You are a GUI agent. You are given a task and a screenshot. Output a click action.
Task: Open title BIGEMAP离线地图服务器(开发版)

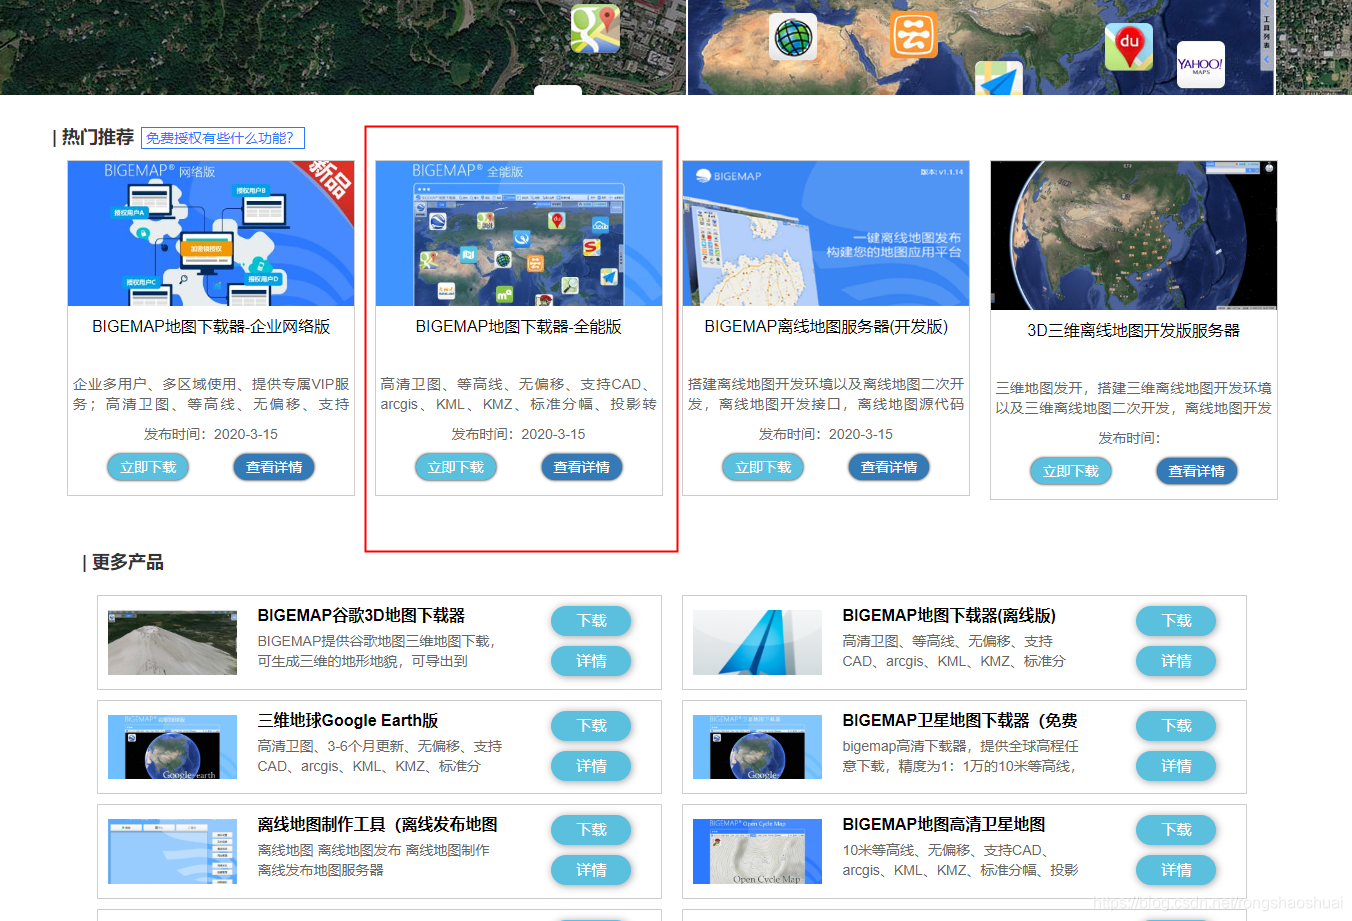click(826, 327)
